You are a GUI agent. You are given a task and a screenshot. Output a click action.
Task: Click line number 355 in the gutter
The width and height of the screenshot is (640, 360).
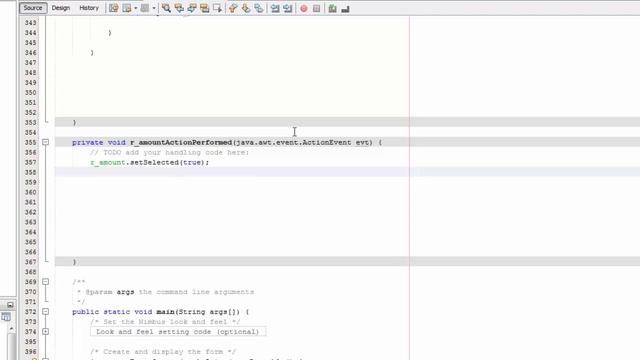(31, 142)
